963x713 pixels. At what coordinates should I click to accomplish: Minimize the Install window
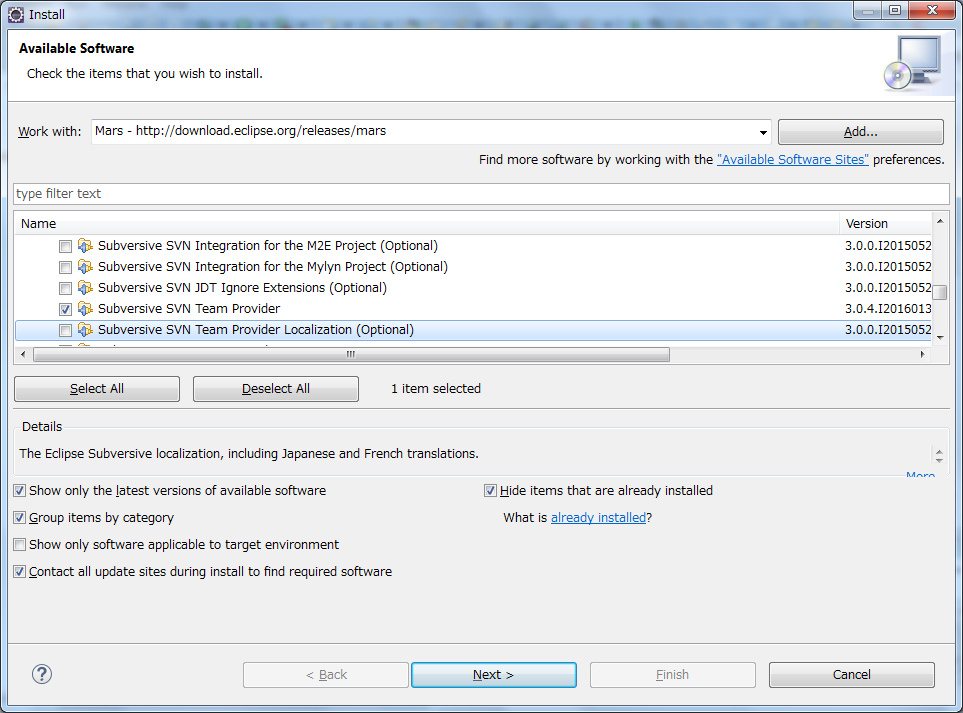(x=868, y=11)
